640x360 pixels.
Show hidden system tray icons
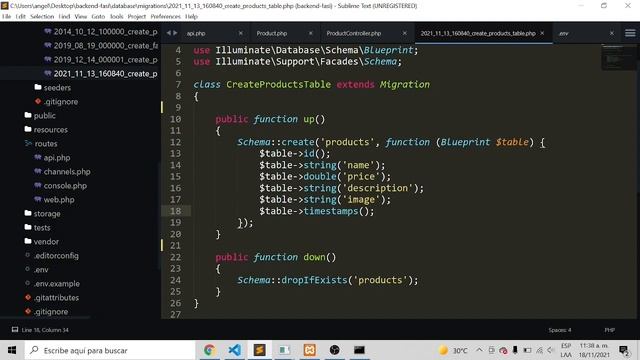click(x=479, y=350)
